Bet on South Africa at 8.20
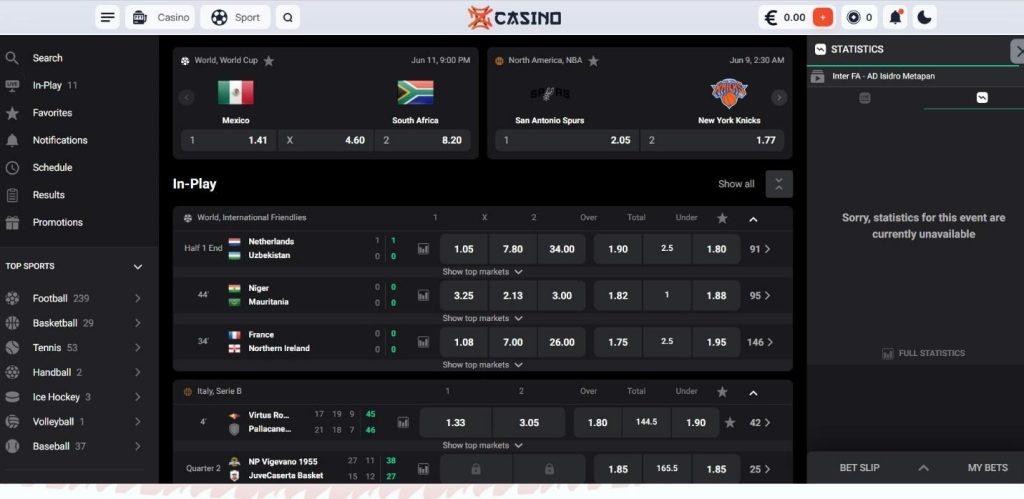Viewport: 1024px width, 499px height. (x=423, y=140)
